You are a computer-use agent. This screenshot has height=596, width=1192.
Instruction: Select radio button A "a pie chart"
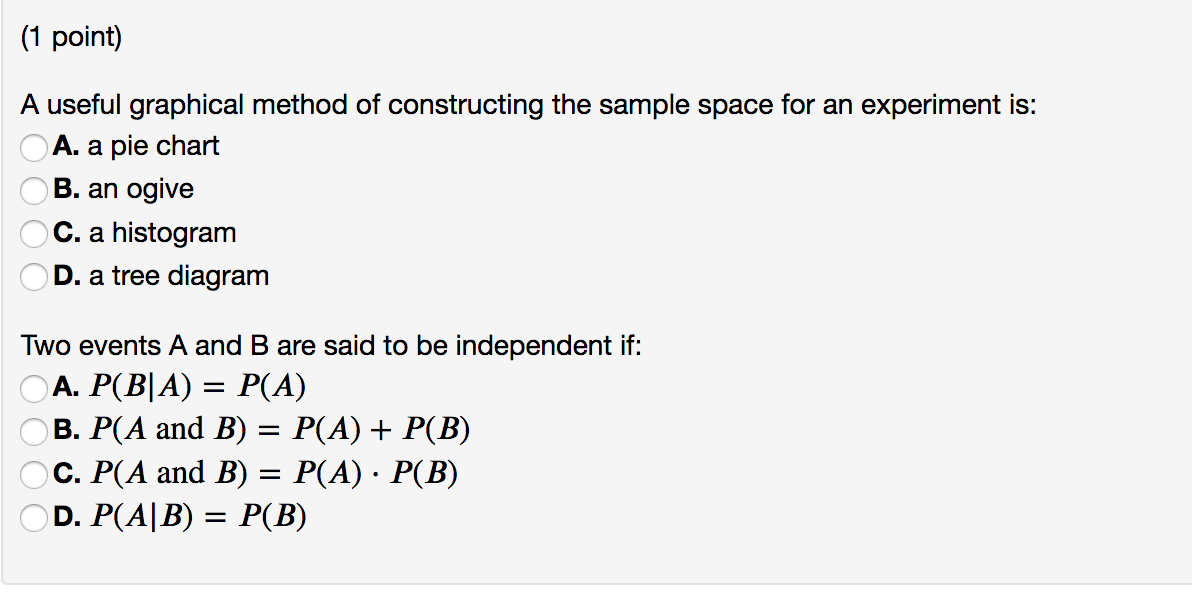33,147
